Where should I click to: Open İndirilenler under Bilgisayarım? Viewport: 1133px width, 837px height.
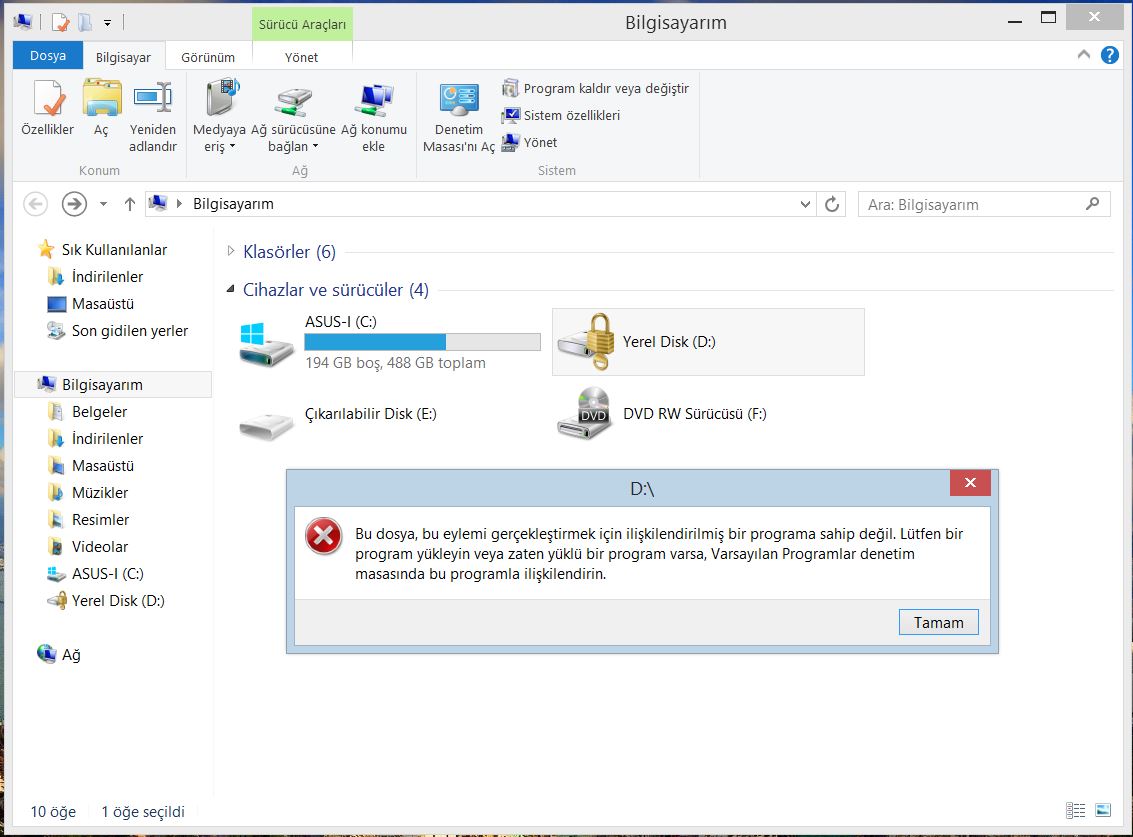95,439
